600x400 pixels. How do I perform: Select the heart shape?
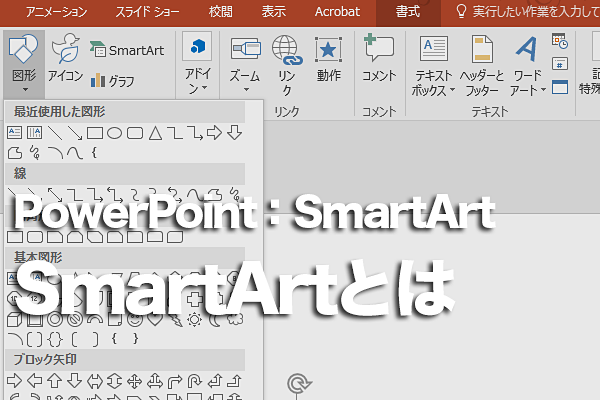coord(155,319)
